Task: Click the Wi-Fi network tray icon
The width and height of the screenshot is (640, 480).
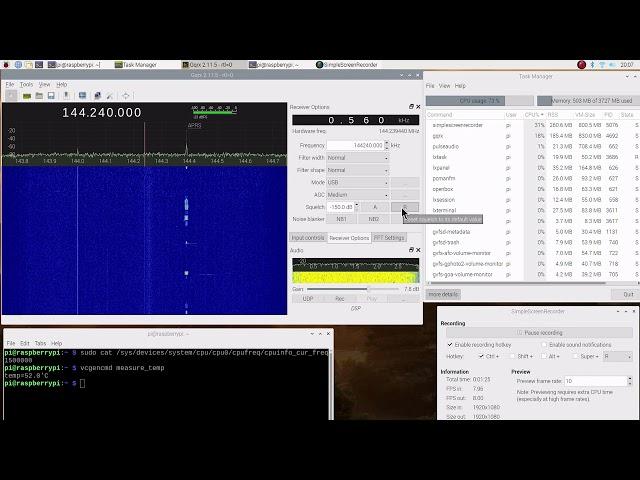Action: coord(602,64)
